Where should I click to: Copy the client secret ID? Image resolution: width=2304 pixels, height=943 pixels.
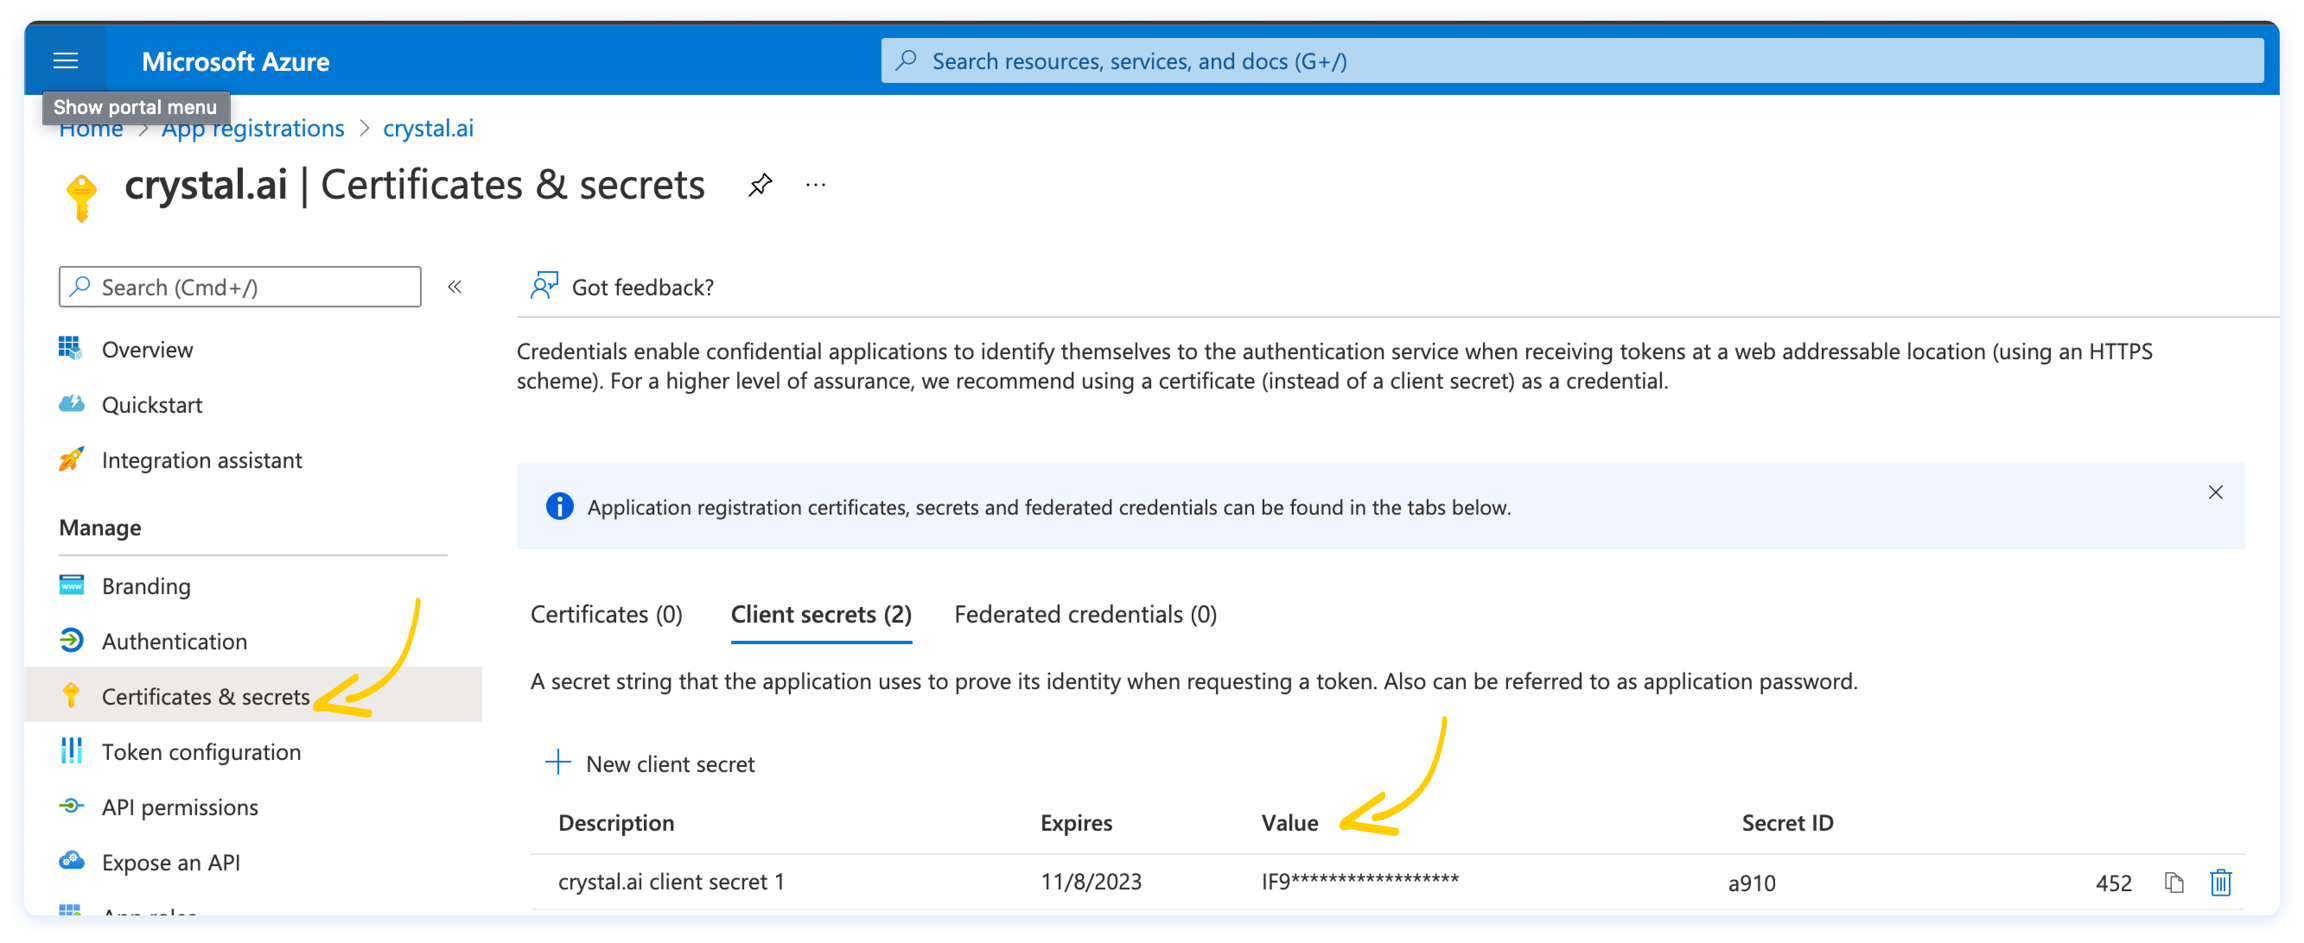(2174, 883)
